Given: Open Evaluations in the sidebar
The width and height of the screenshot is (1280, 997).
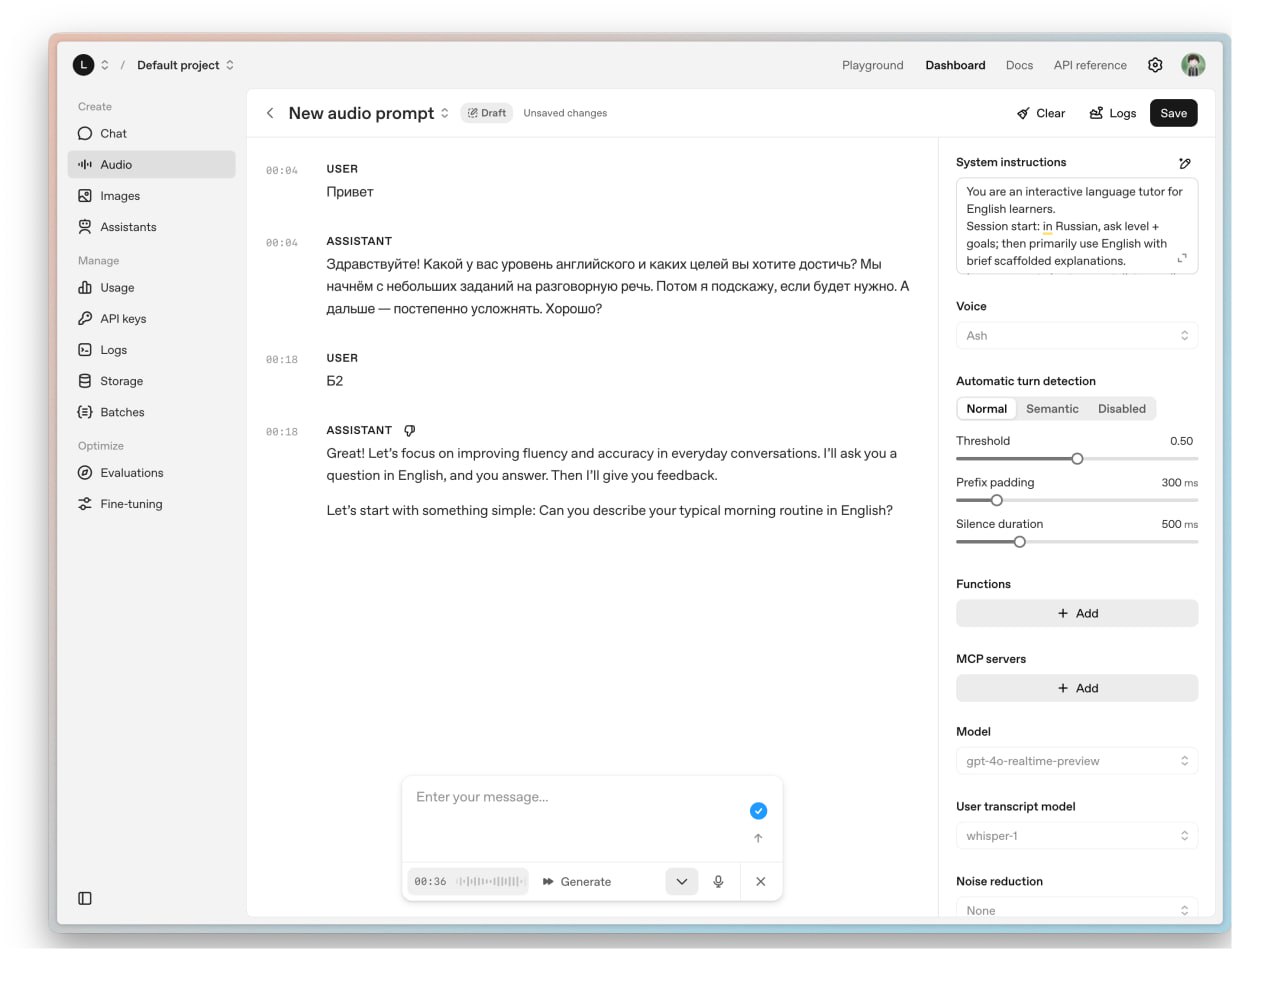Looking at the screenshot, I should click(131, 473).
